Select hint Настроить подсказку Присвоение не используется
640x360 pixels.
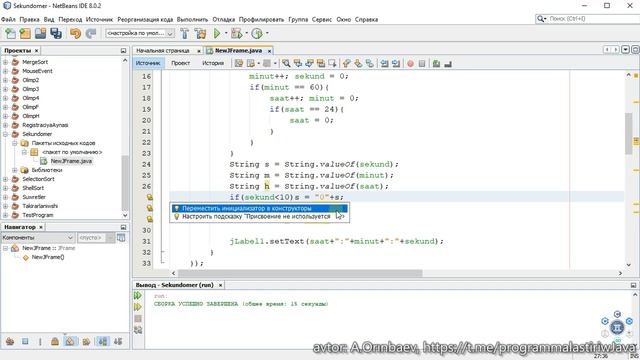pyautogui.click(x=260, y=216)
